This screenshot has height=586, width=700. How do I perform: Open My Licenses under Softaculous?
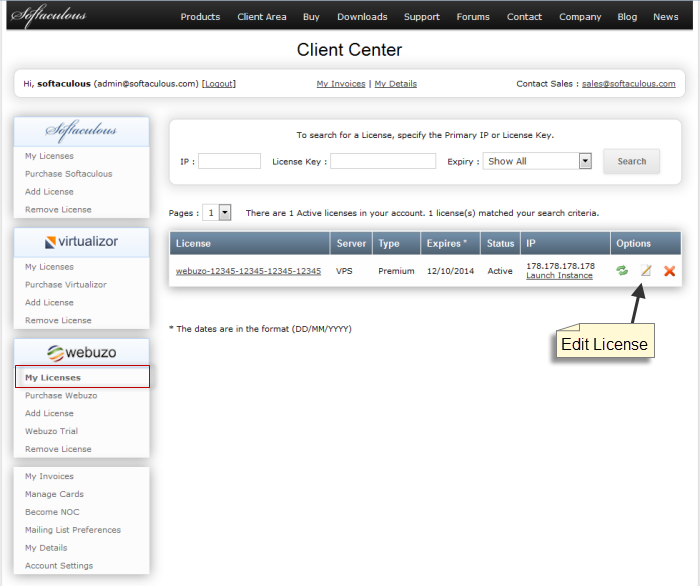tap(49, 156)
